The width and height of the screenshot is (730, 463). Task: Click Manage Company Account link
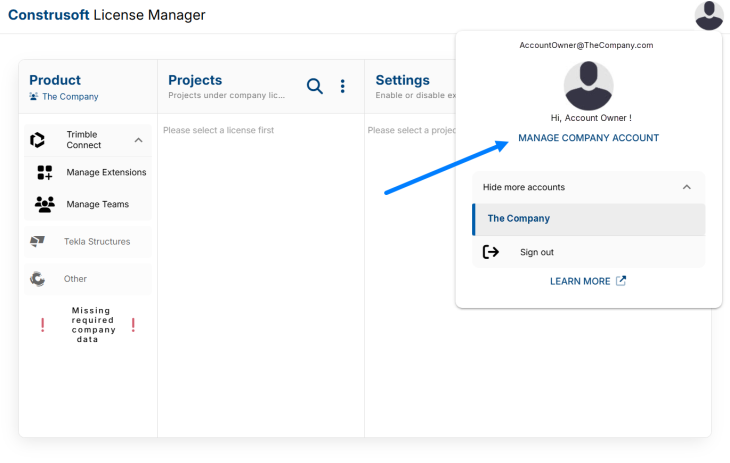coord(588,138)
